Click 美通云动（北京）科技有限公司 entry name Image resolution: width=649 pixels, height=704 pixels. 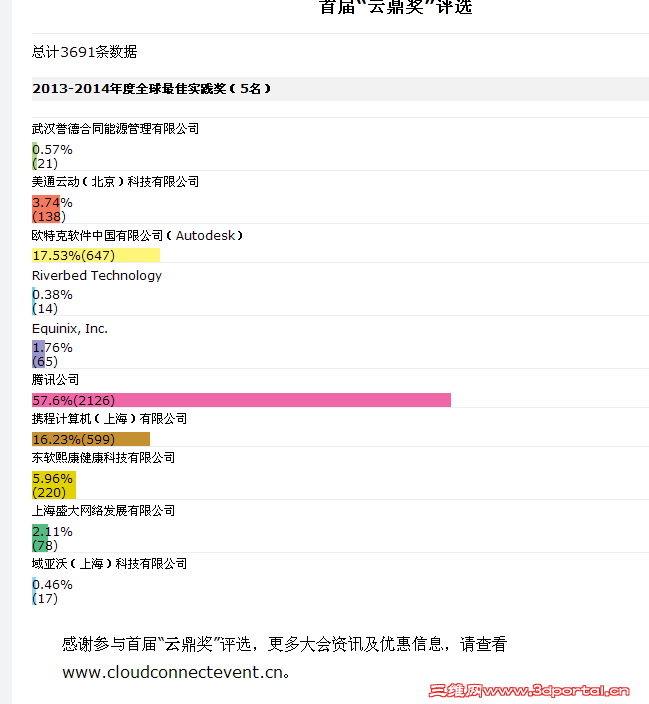click(115, 182)
